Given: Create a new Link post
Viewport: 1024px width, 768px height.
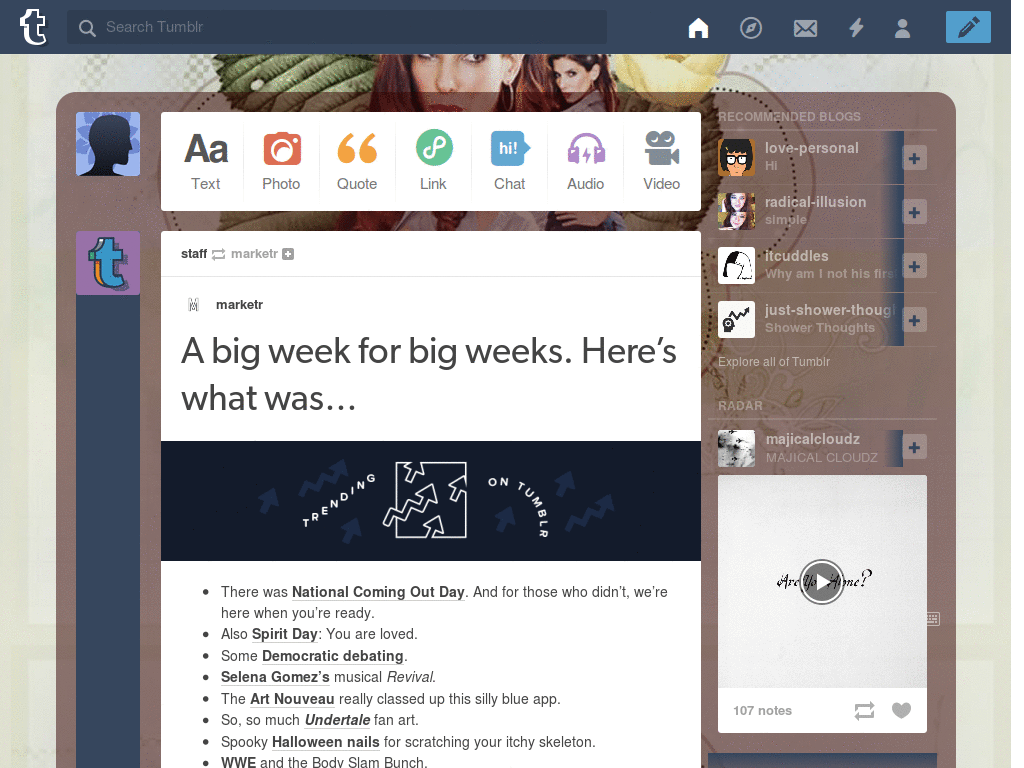Looking at the screenshot, I should (434, 161).
